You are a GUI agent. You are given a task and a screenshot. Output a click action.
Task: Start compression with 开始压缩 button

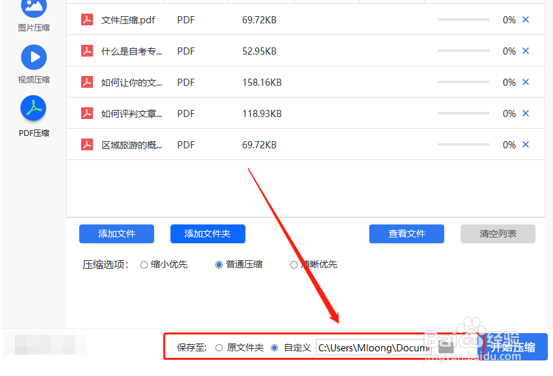click(513, 347)
